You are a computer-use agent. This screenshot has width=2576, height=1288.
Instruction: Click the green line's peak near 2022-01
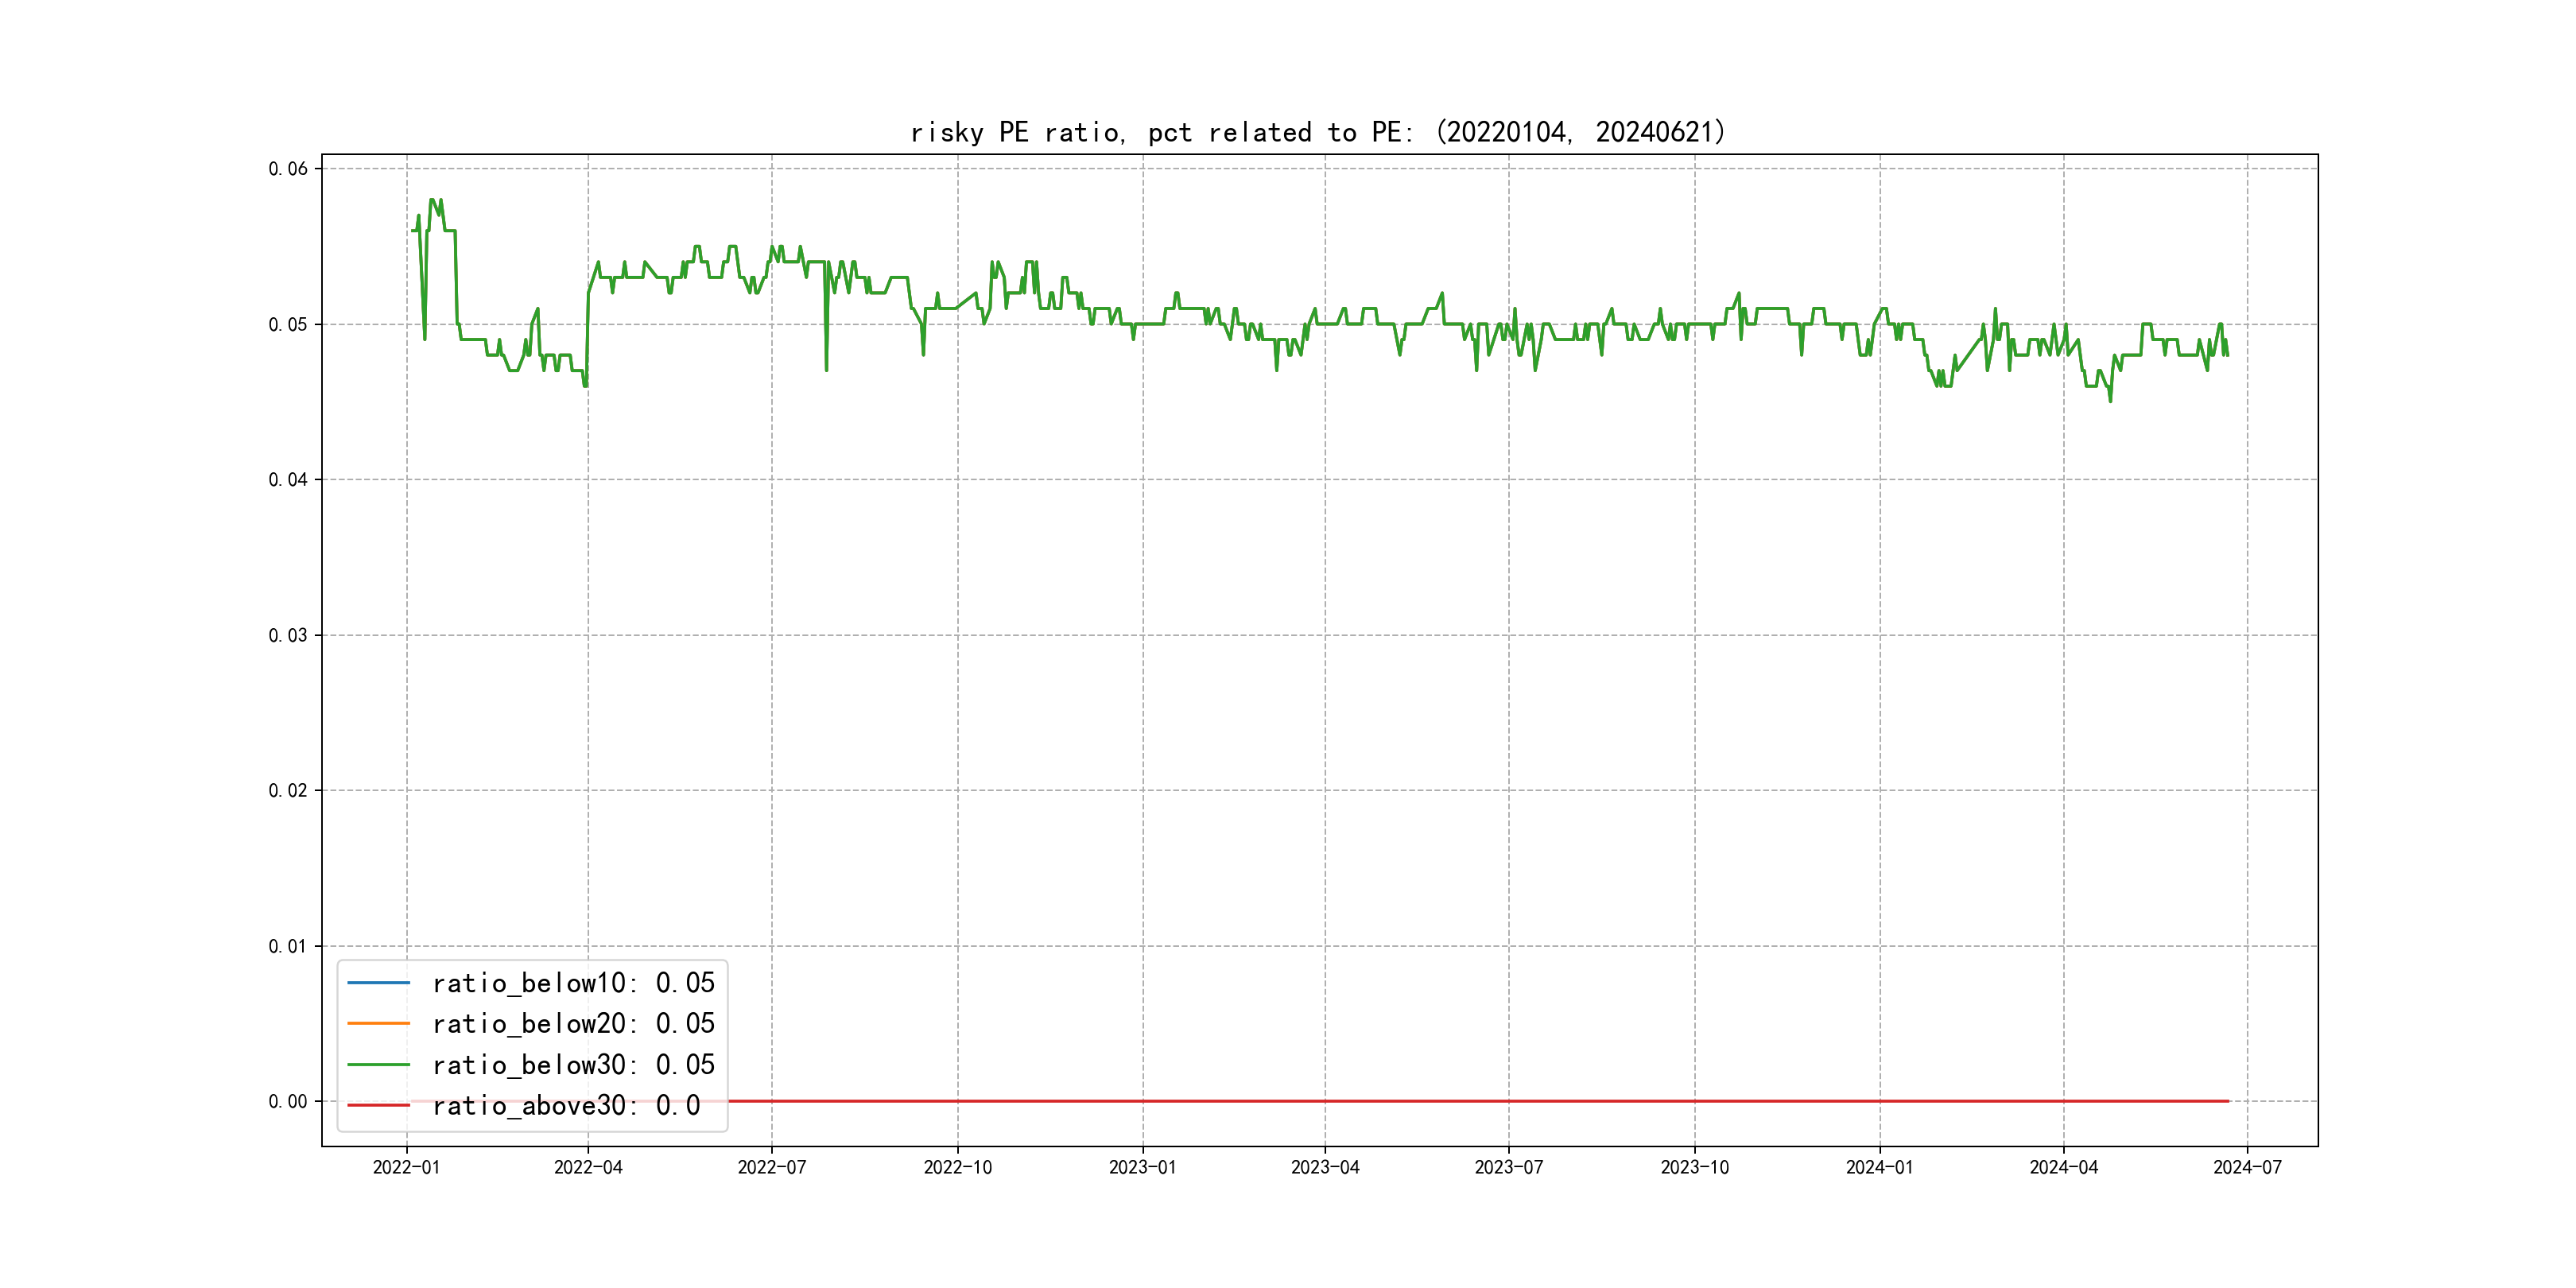click(x=433, y=200)
